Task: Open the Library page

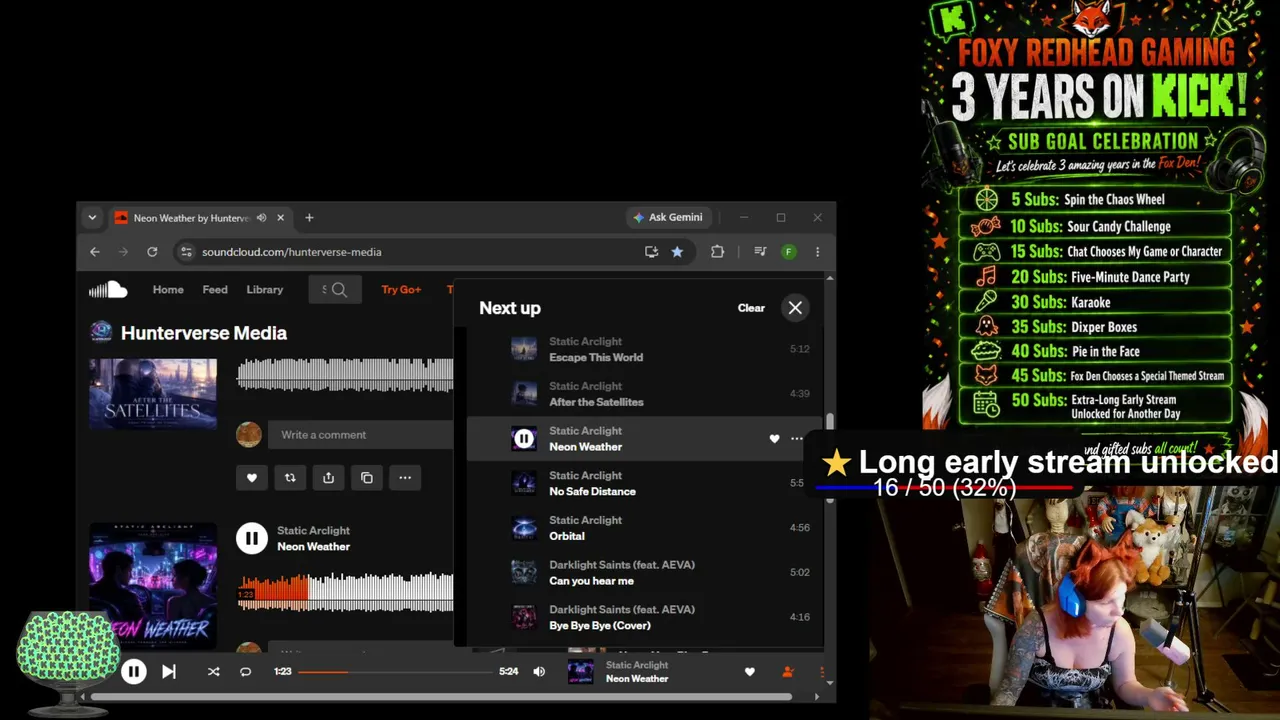Action: 265,290
